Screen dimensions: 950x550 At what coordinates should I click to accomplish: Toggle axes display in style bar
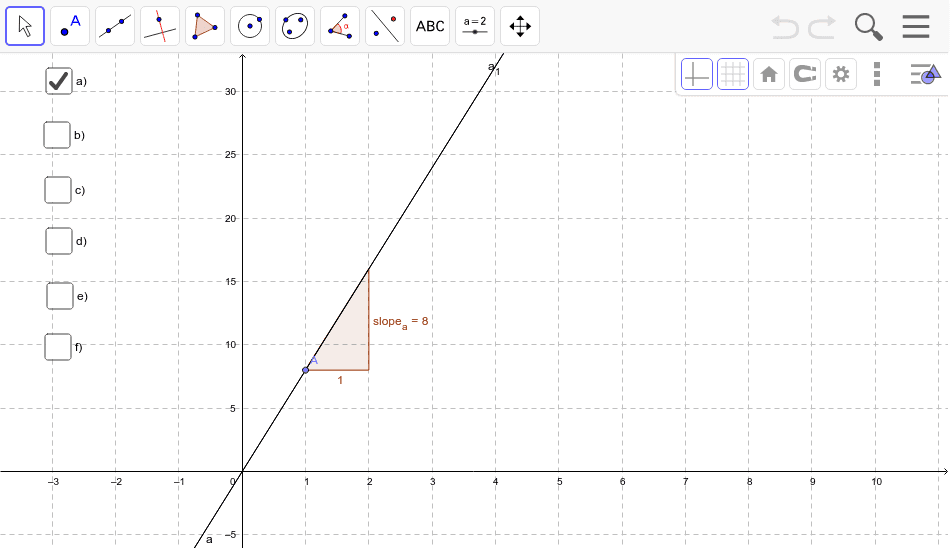tap(697, 75)
